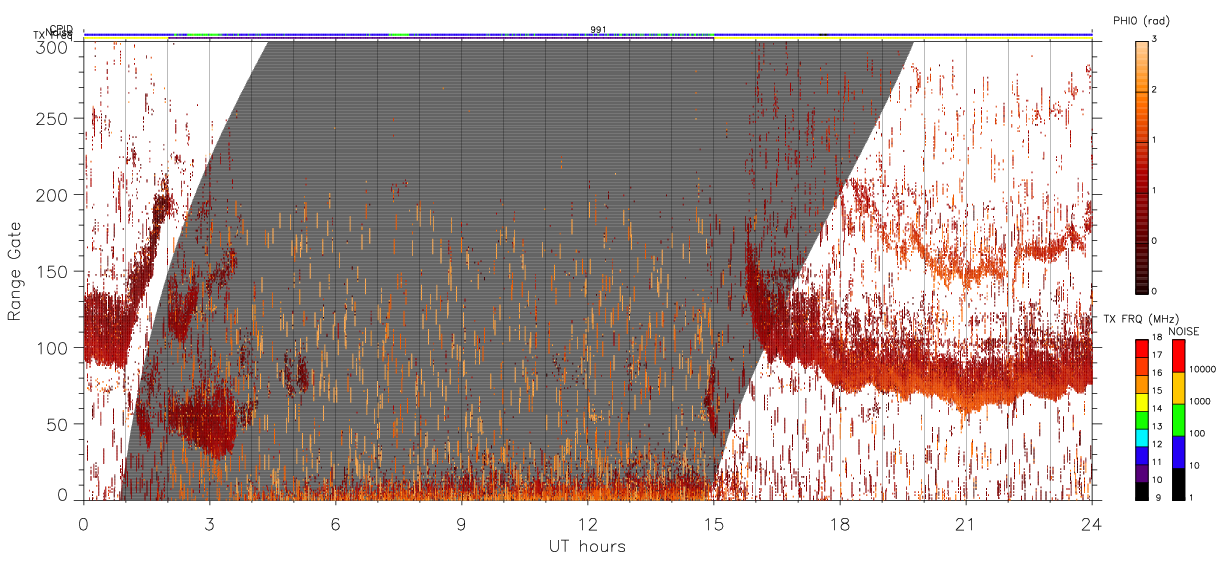Click the cyan 12–13 MHz TX FRQ swatch

pyautogui.click(x=1142, y=438)
